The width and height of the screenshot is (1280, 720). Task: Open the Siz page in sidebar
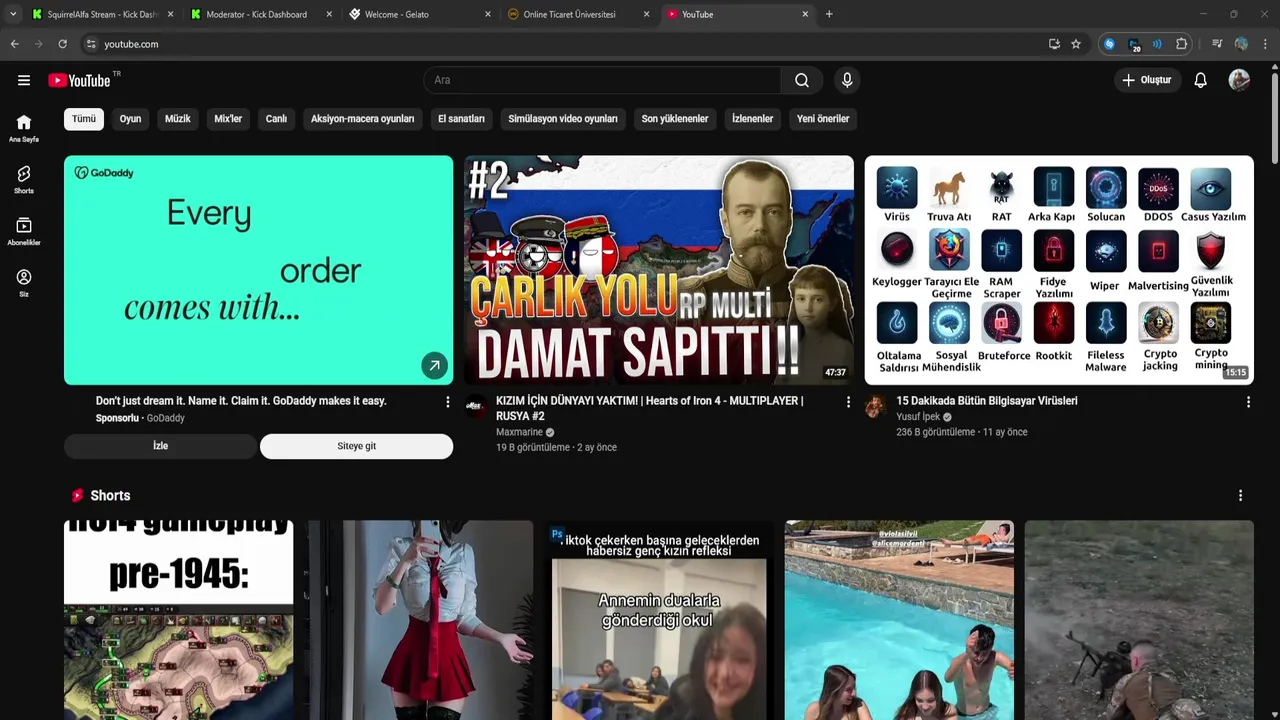coord(24,283)
